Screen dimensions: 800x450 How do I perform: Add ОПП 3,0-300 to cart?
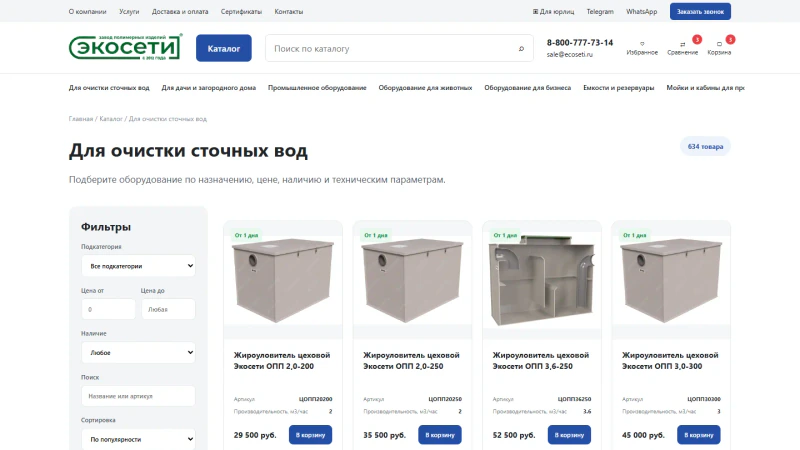698,435
